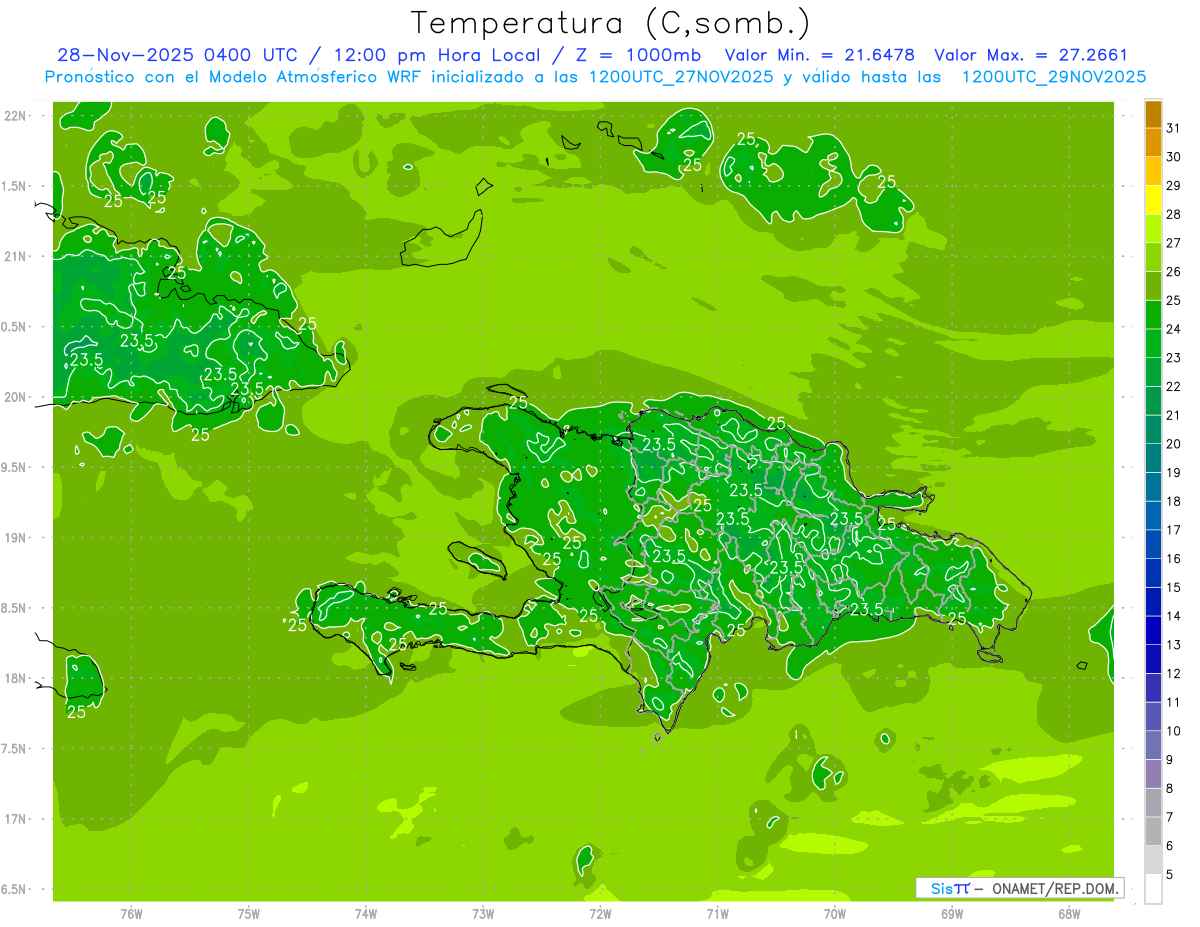
Task: Click the "20N" latitude axis label
Action: pyautogui.click(x=14, y=397)
